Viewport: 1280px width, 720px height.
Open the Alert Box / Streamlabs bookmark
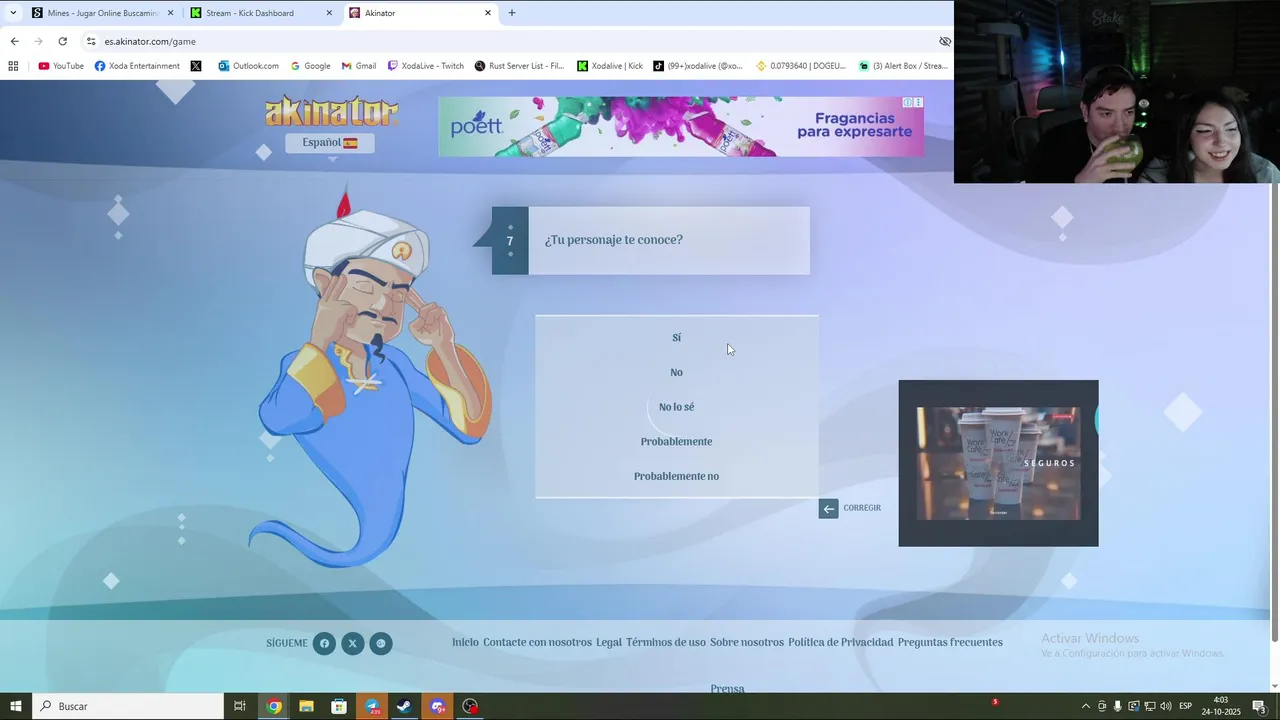point(903,66)
